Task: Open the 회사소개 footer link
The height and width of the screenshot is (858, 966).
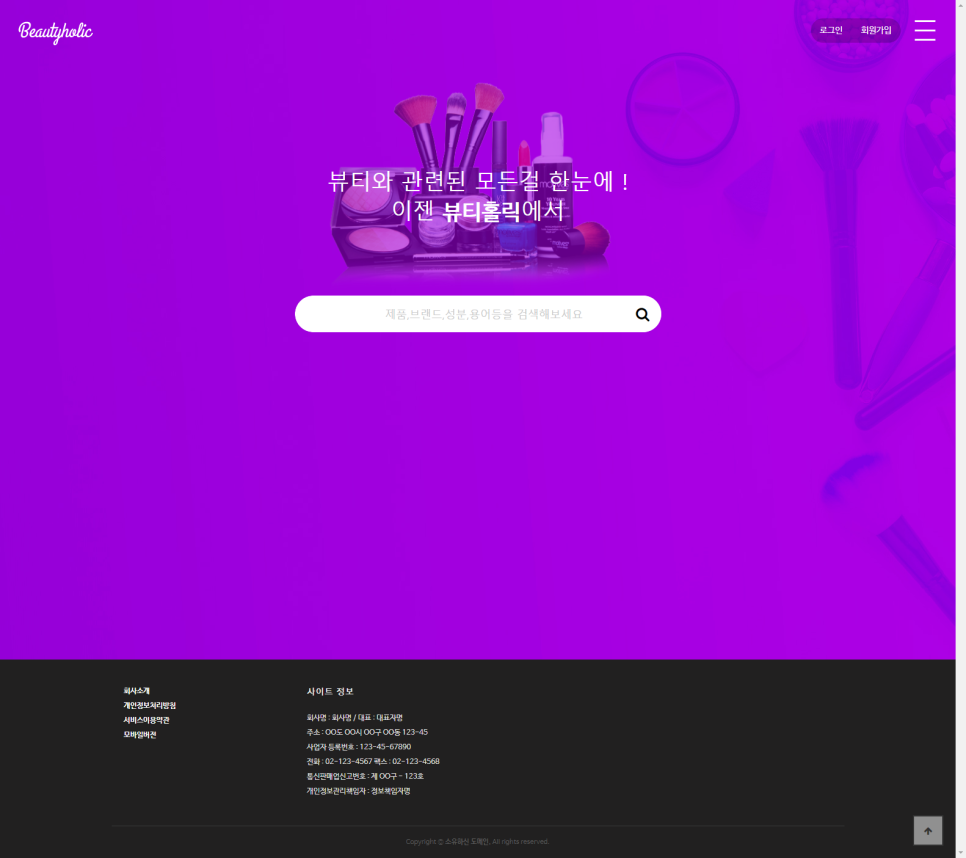Action: 137,691
